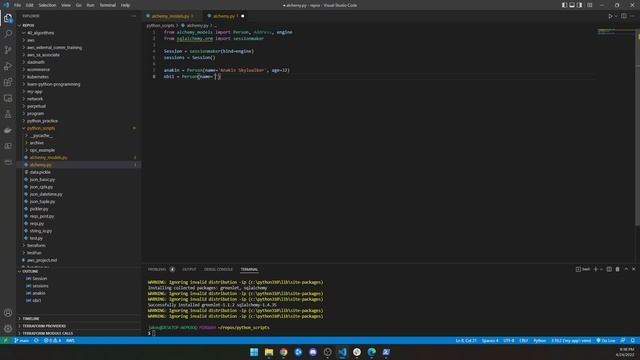The image size is (640, 360).
Task: Click the Python language mode in status bar
Action: (x=540, y=340)
